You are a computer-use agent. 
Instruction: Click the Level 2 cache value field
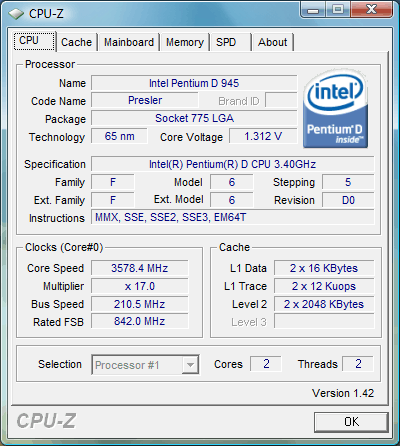[324, 304]
